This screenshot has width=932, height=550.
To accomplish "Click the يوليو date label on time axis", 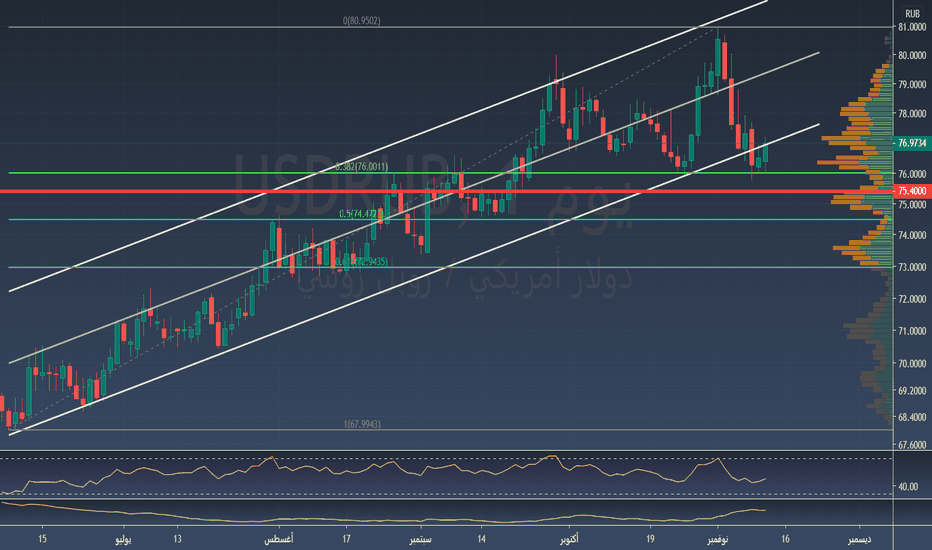I will pos(123,539).
